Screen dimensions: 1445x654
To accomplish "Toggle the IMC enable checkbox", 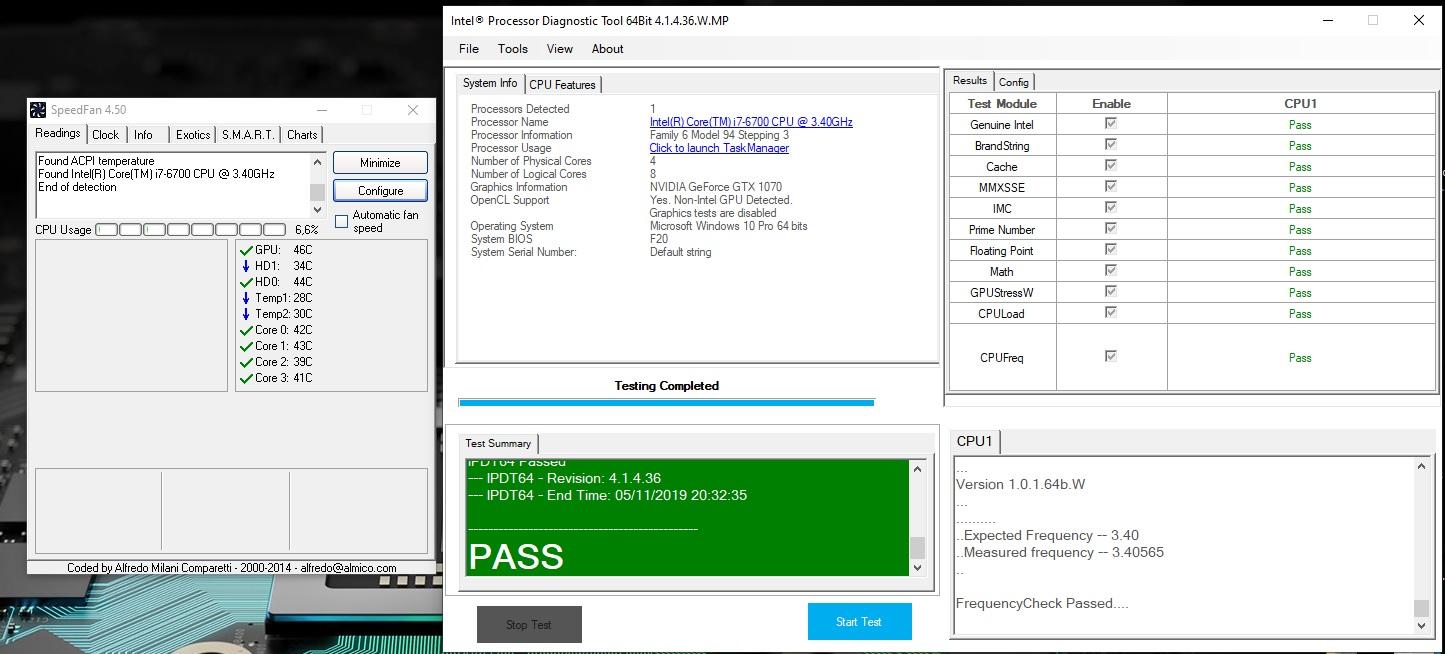I will (x=1110, y=207).
